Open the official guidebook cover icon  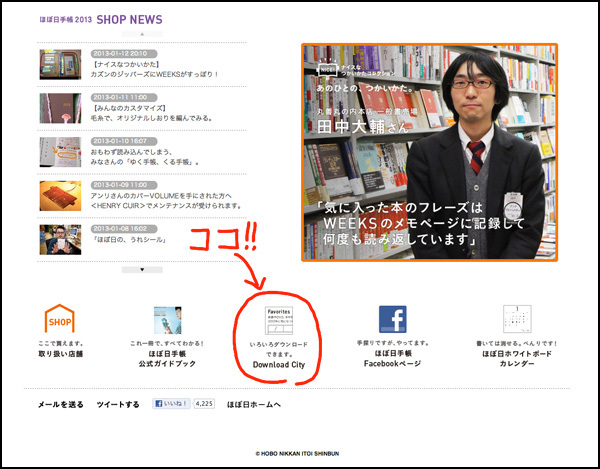click(167, 321)
